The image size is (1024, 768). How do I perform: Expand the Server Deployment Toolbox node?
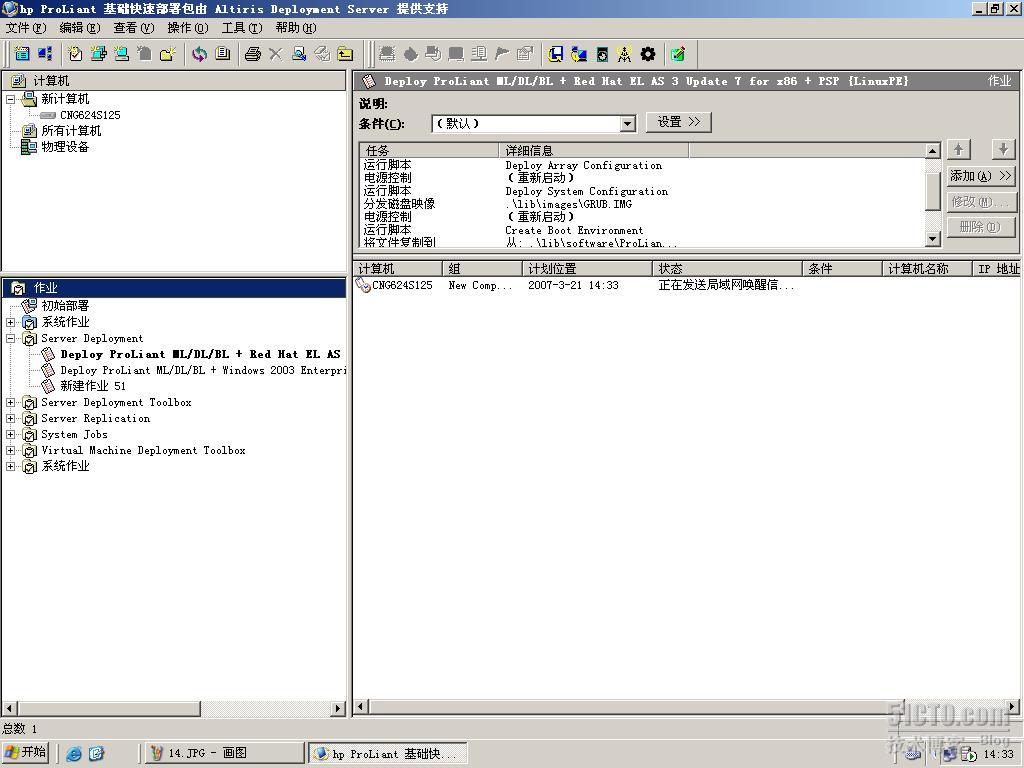(10, 402)
